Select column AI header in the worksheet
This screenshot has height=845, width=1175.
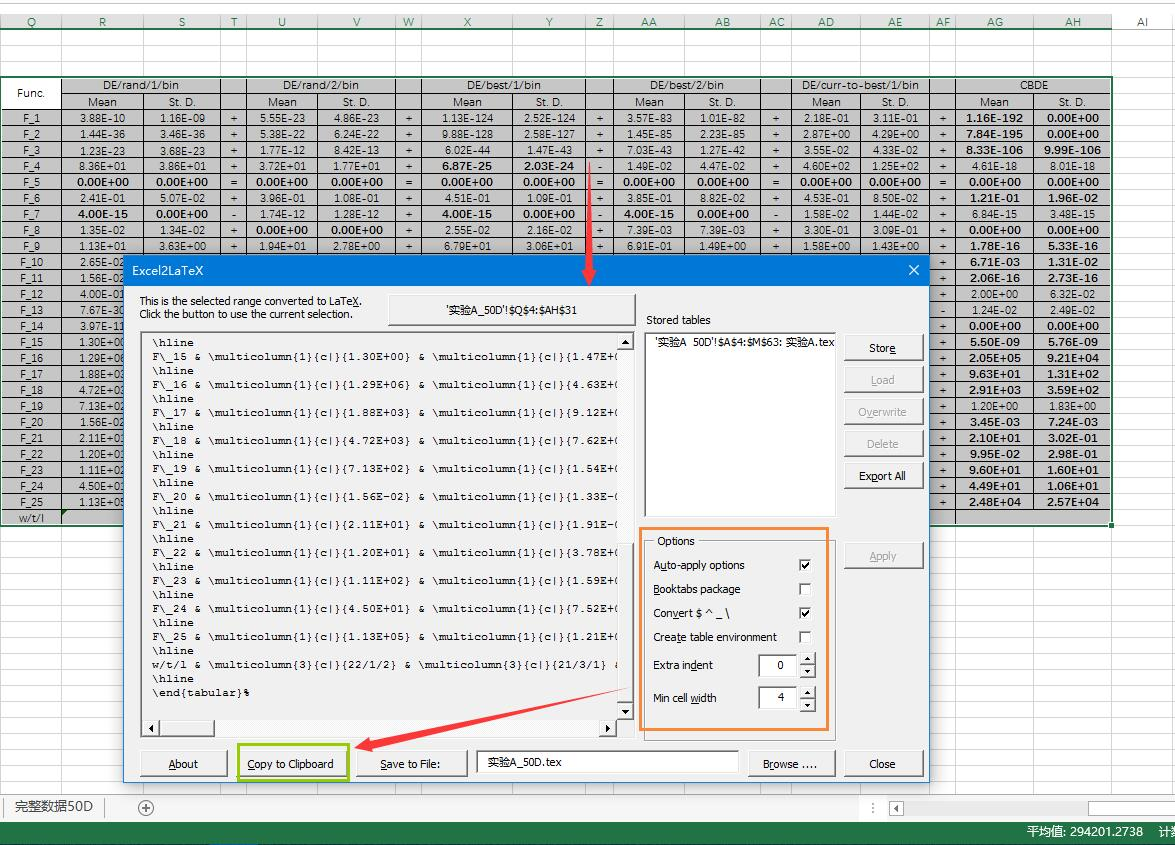point(1141,21)
